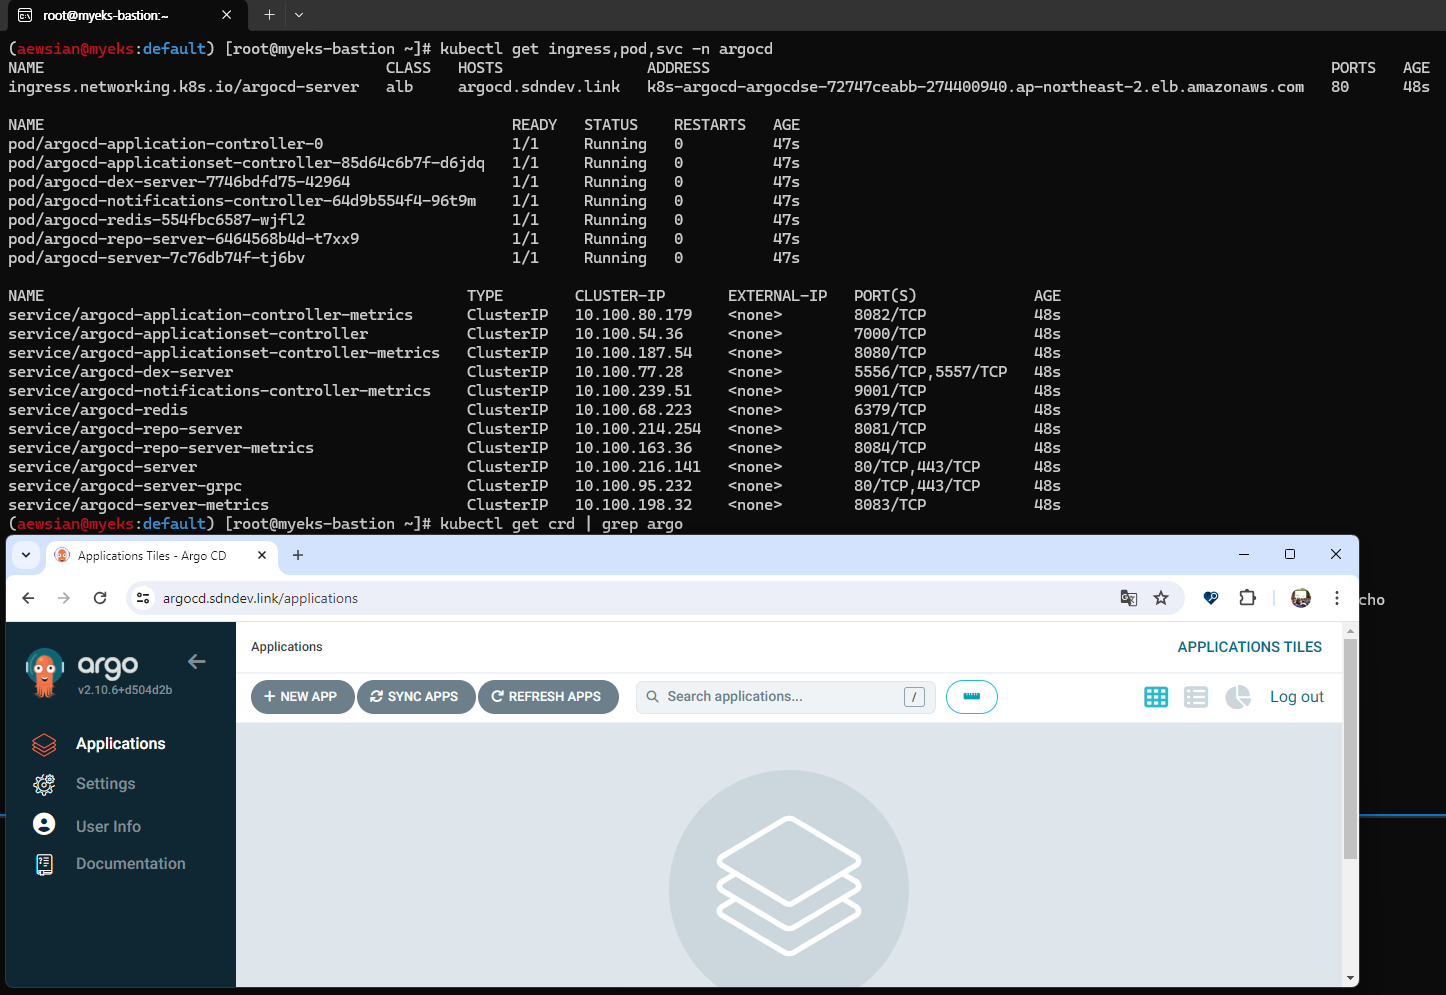Click the Argo octopus logo in sidebar
This screenshot has height=995, width=1446.
point(44,673)
